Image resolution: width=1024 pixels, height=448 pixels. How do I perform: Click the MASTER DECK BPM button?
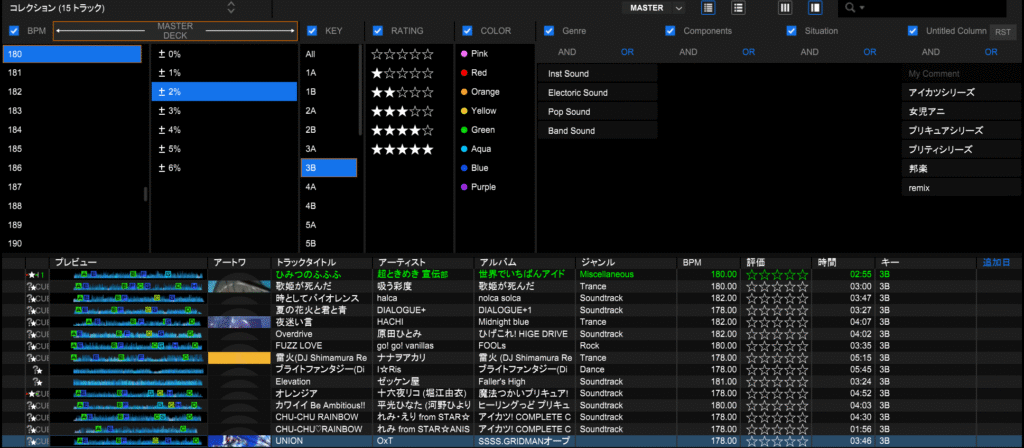pyautogui.click(x=175, y=31)
